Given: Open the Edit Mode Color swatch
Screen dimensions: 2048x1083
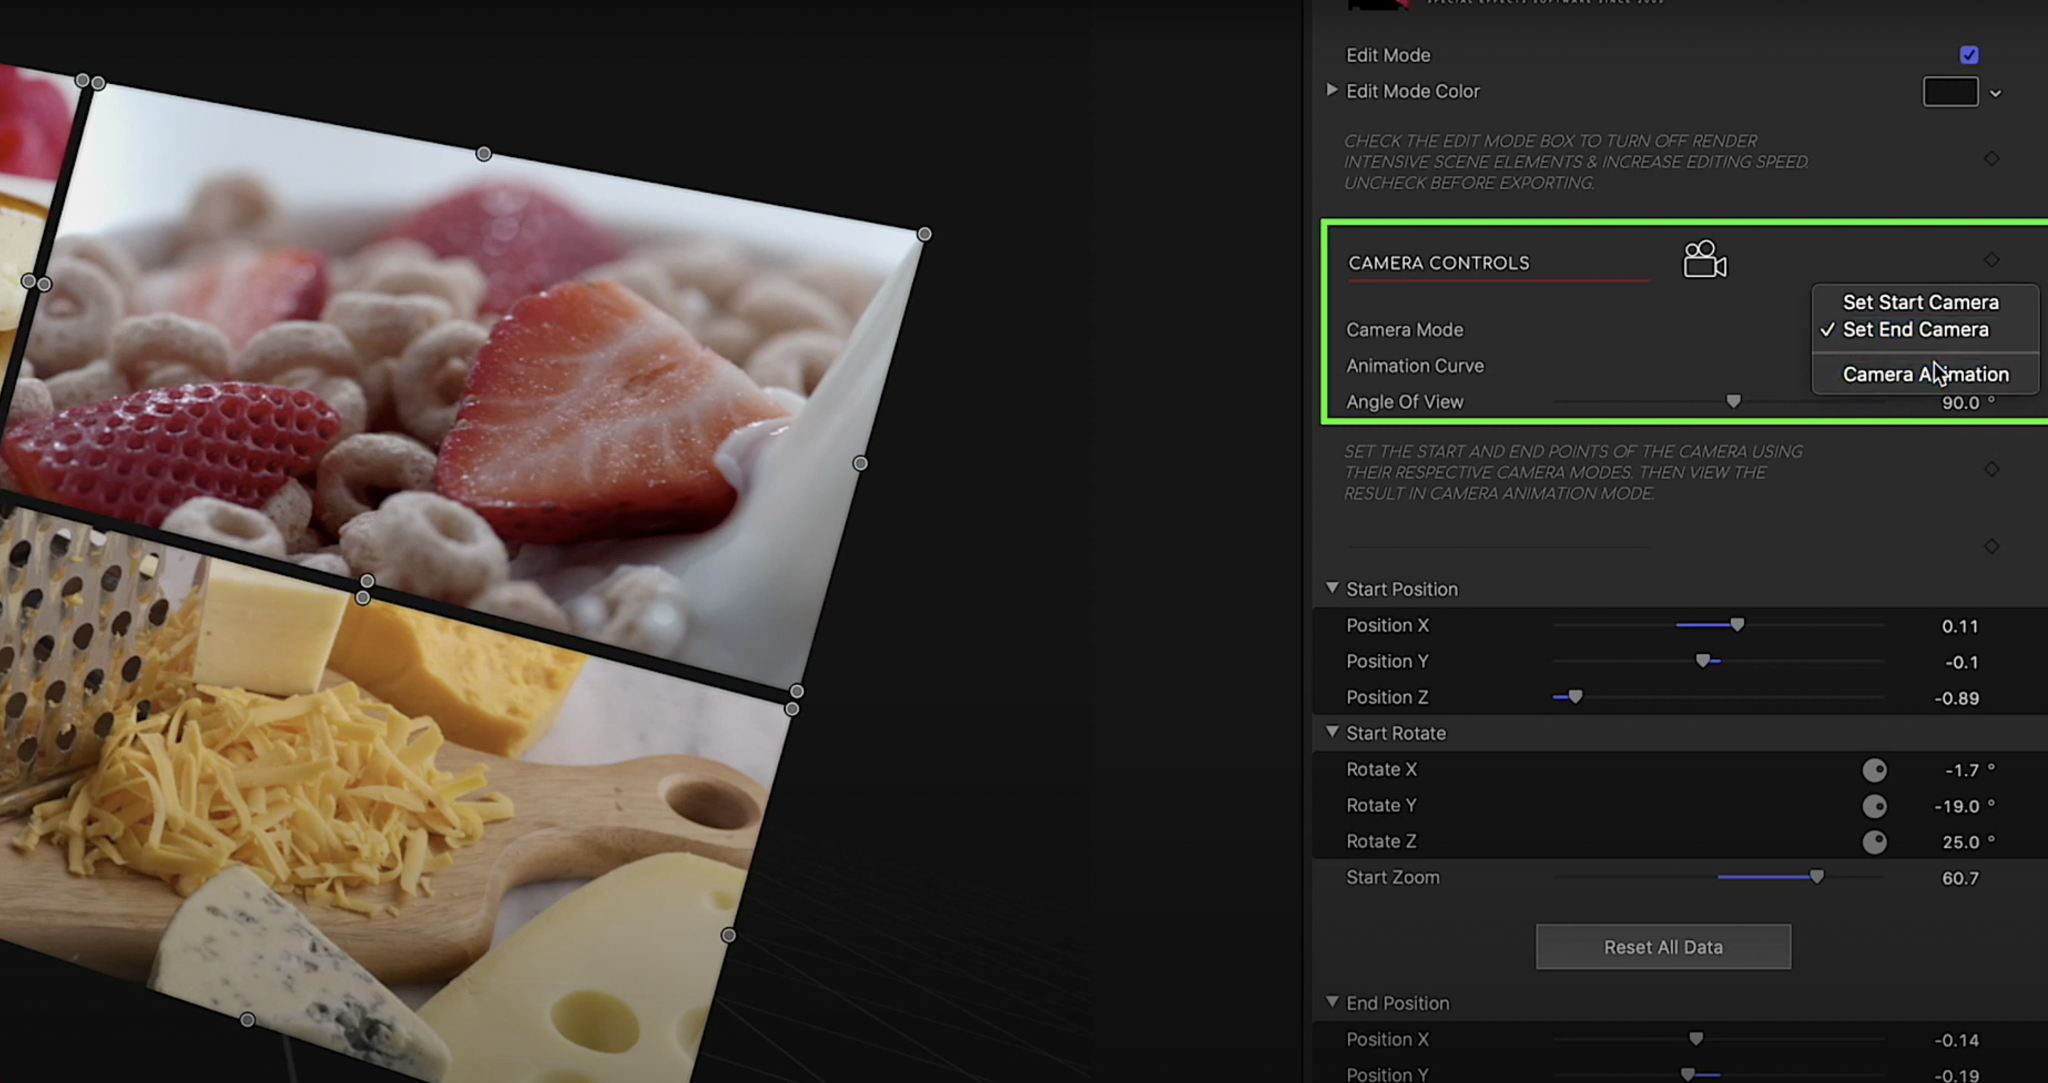Looking at the screenshot, I should [1950, 92].
